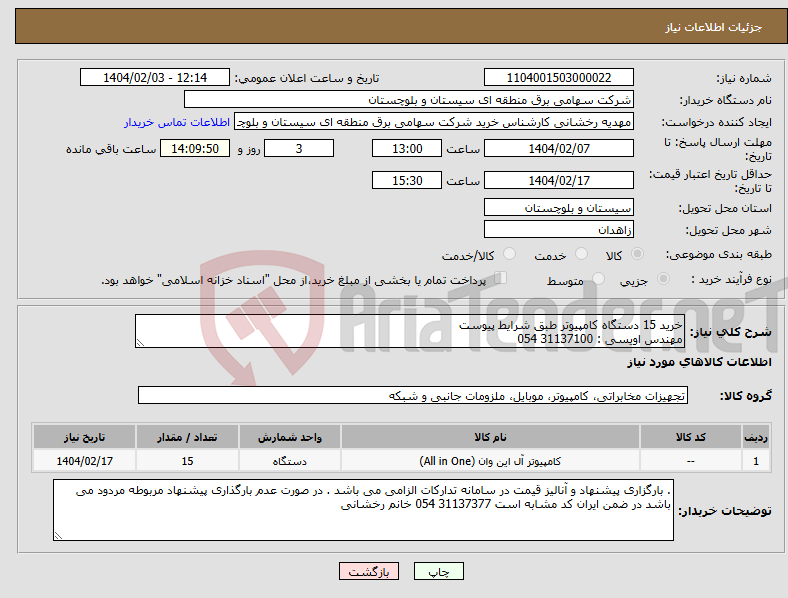Click the resize handle of buyer notes textarea
Viewport: 788px width, 598px height.
click(58, 536)
